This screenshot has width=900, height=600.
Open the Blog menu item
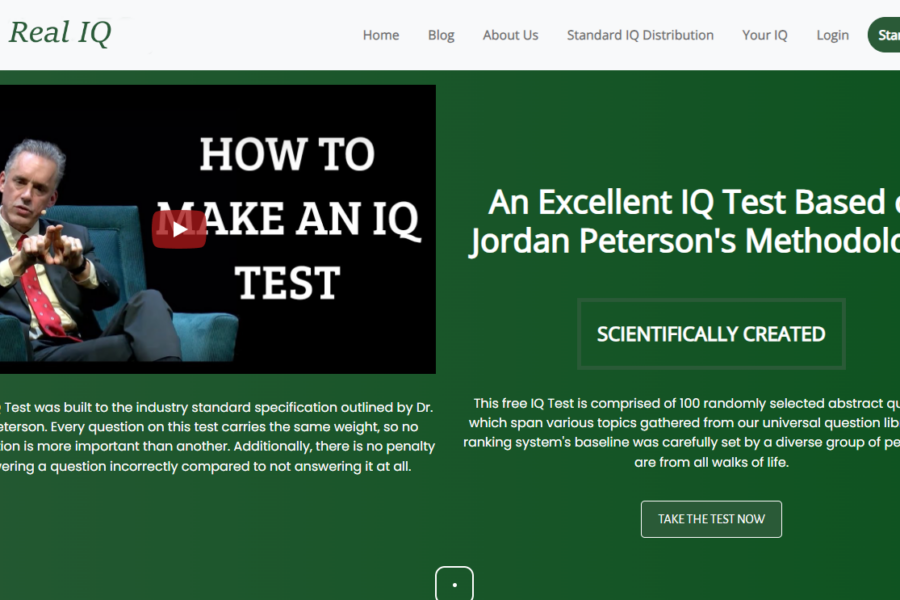pyautogui.click(x=441, y=35)
